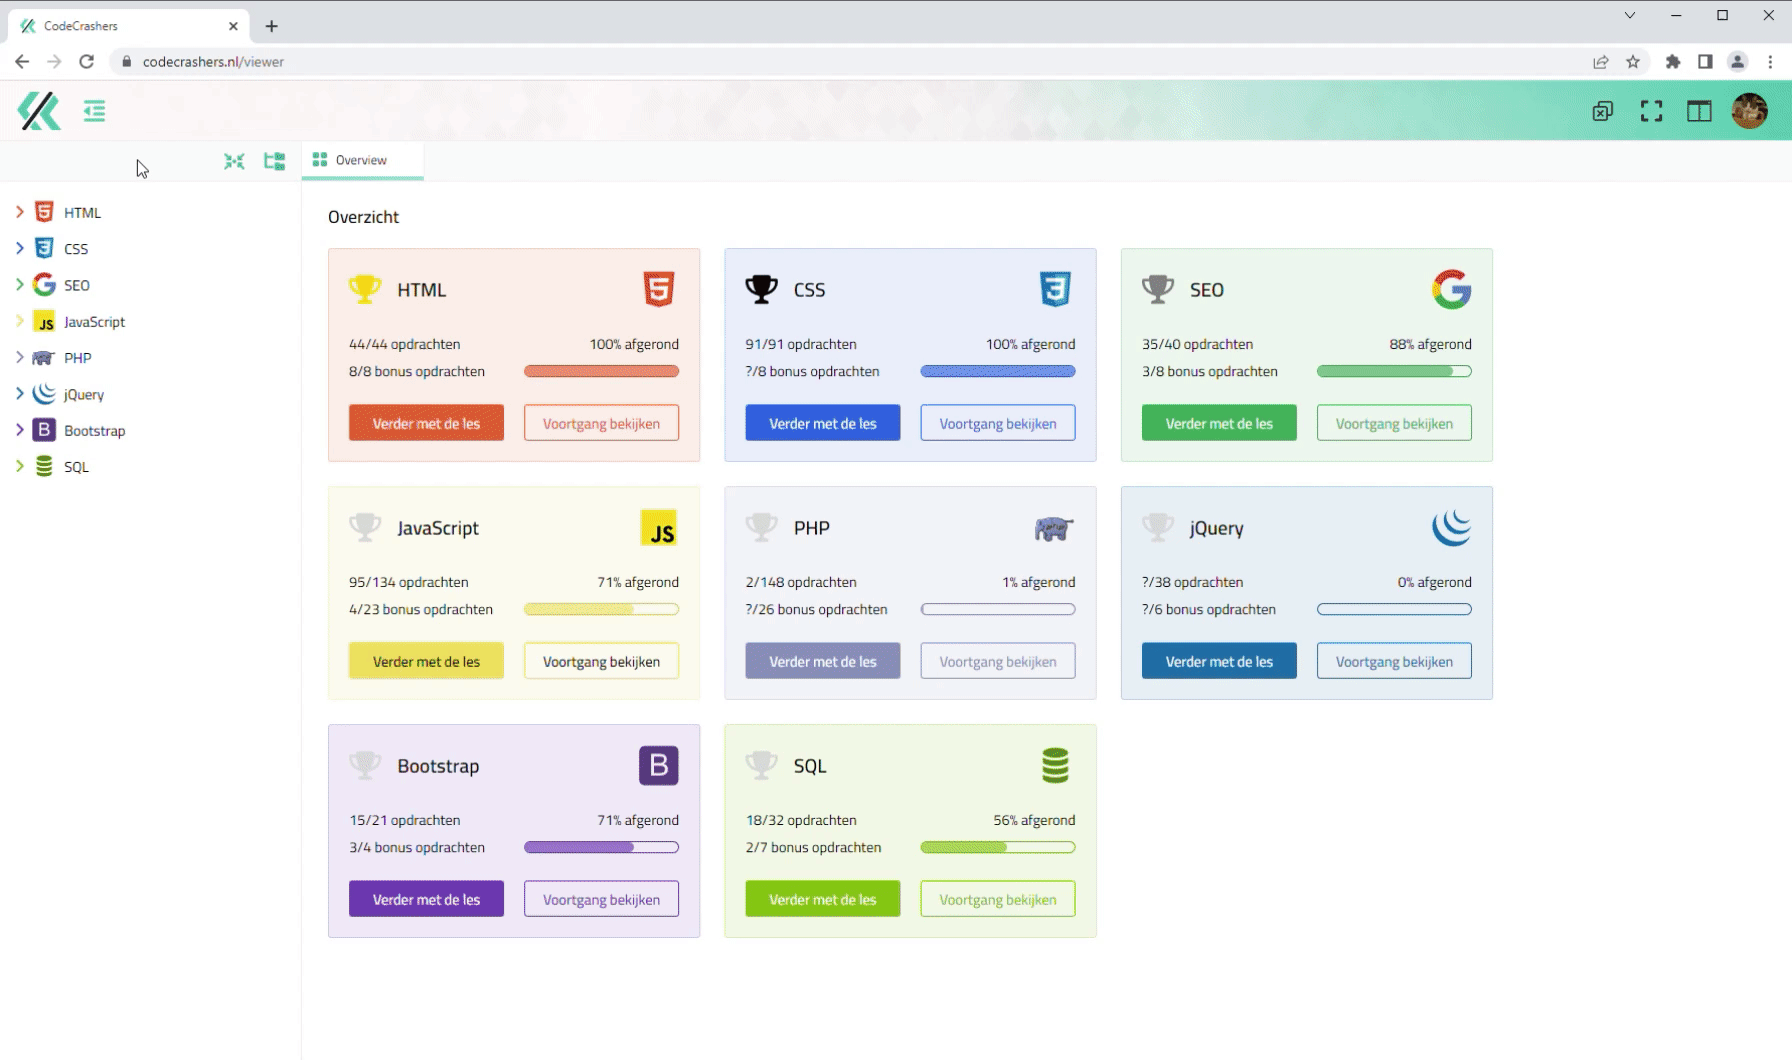Click the Bootstrap logo on Bootstrap card
The height and width of the screenshot is (1060, 1792).
pos(658,765)
